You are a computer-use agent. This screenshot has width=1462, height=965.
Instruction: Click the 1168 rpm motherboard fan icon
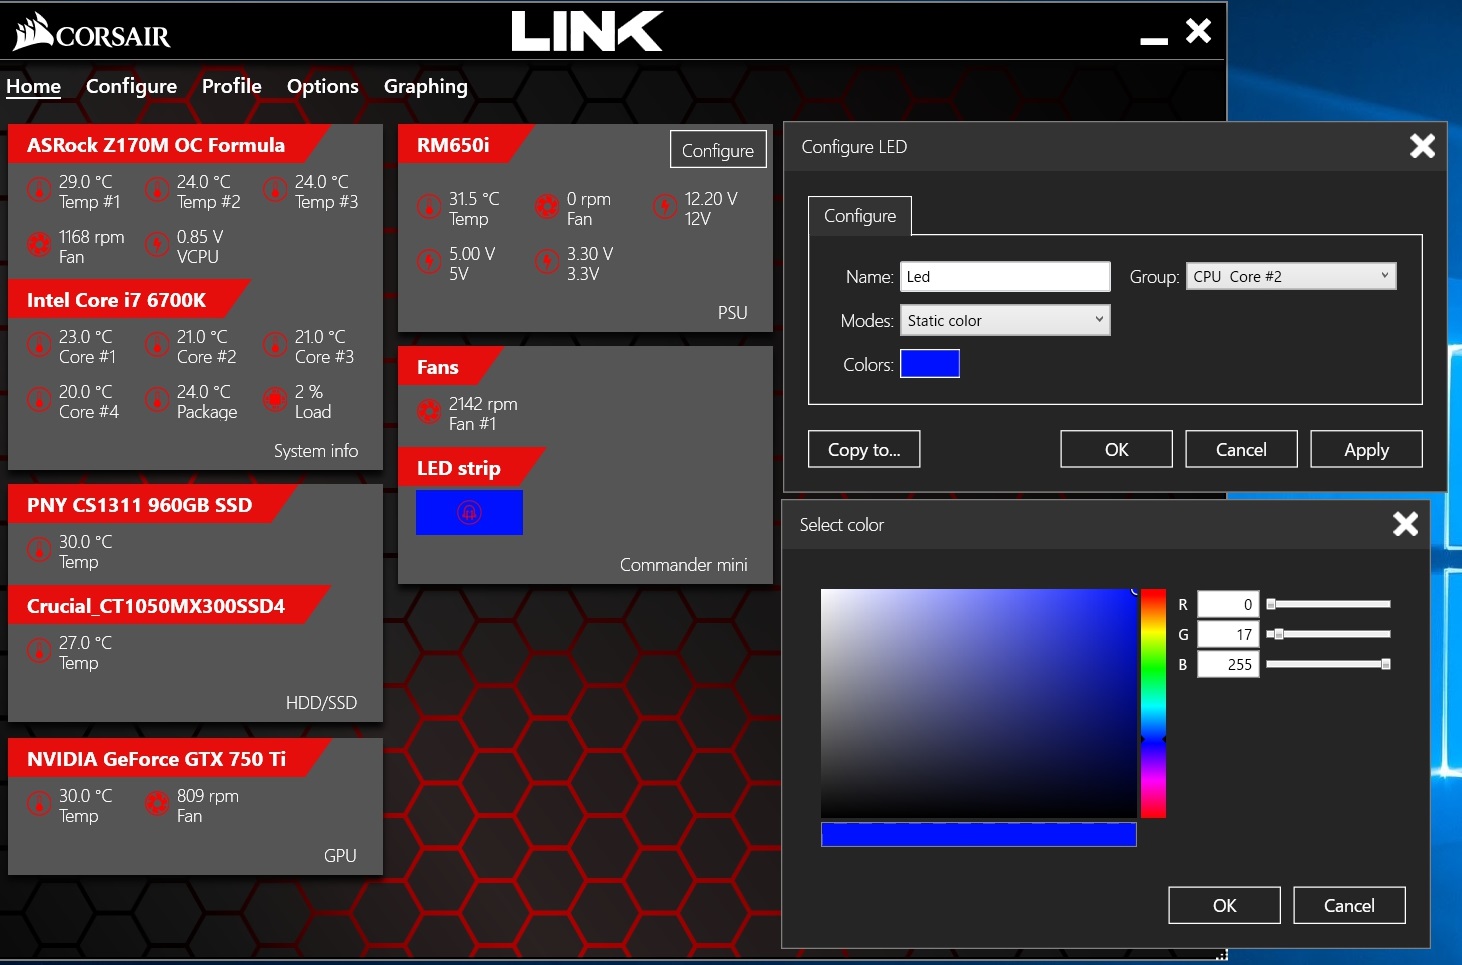point(39,244)
